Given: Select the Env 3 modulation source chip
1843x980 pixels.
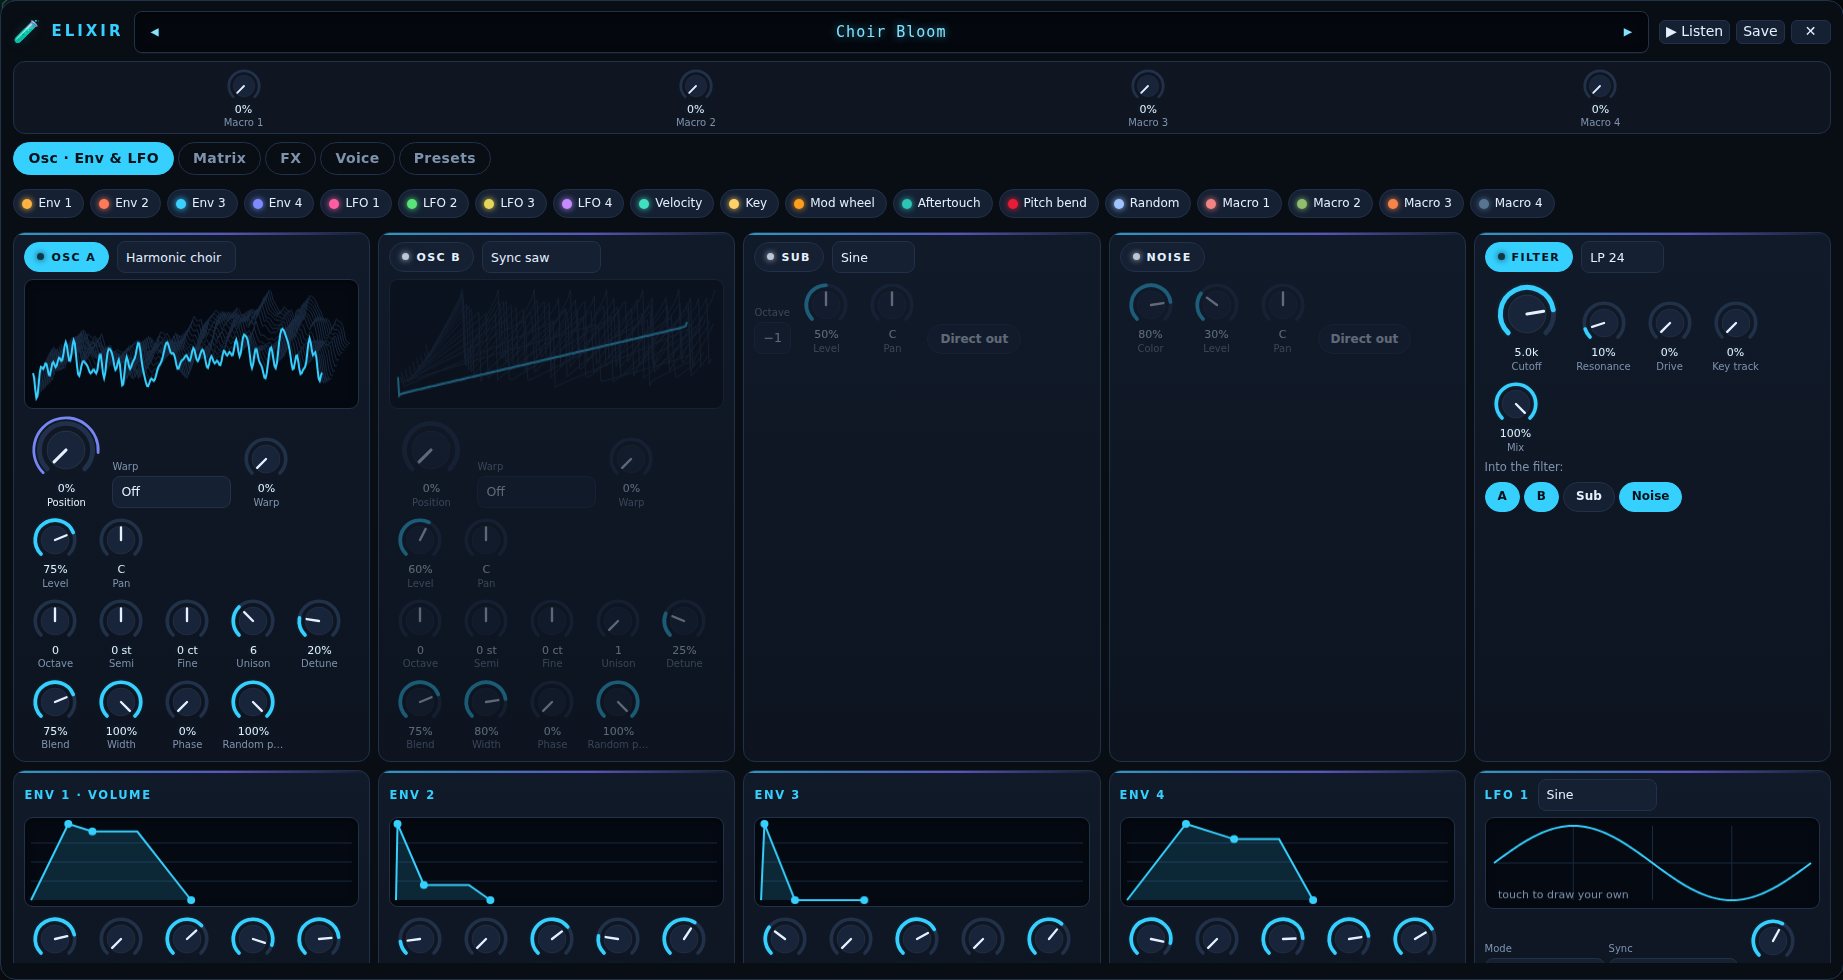Looking at the screenshot, I should point(202,203).
